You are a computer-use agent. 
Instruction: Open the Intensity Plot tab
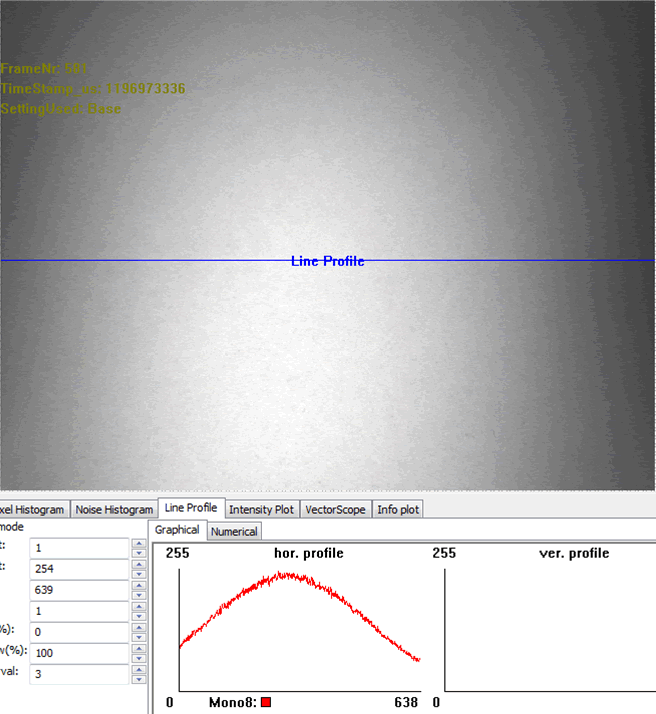(x=262, y=510)
